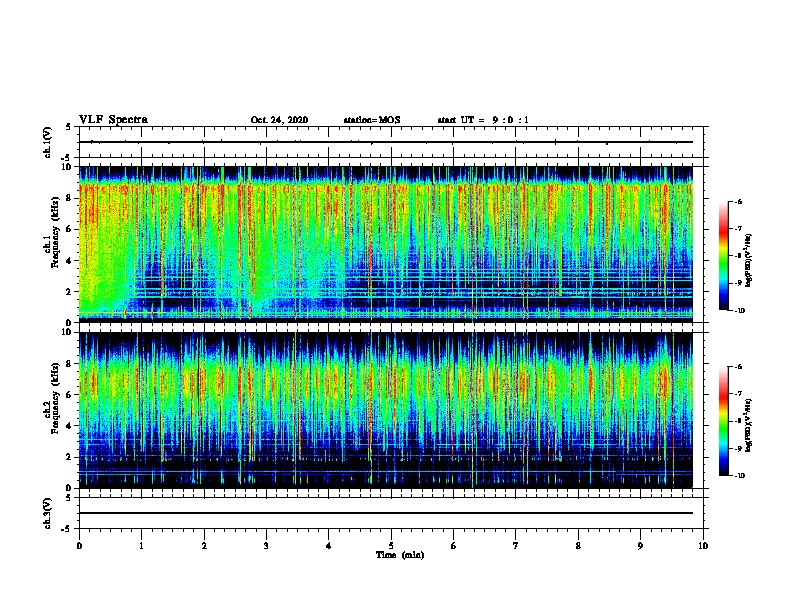Click the "Time (min)" x-axis label

pos(400,555)
